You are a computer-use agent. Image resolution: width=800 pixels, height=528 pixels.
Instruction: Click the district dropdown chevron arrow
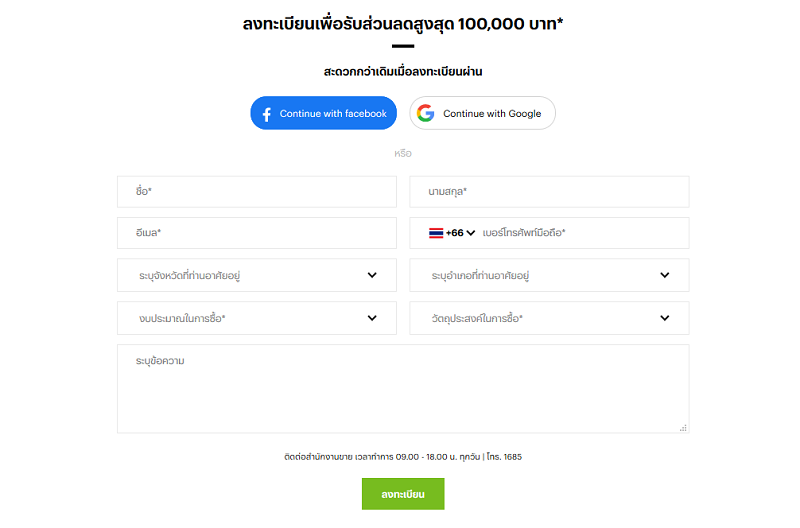click(664, 275)
